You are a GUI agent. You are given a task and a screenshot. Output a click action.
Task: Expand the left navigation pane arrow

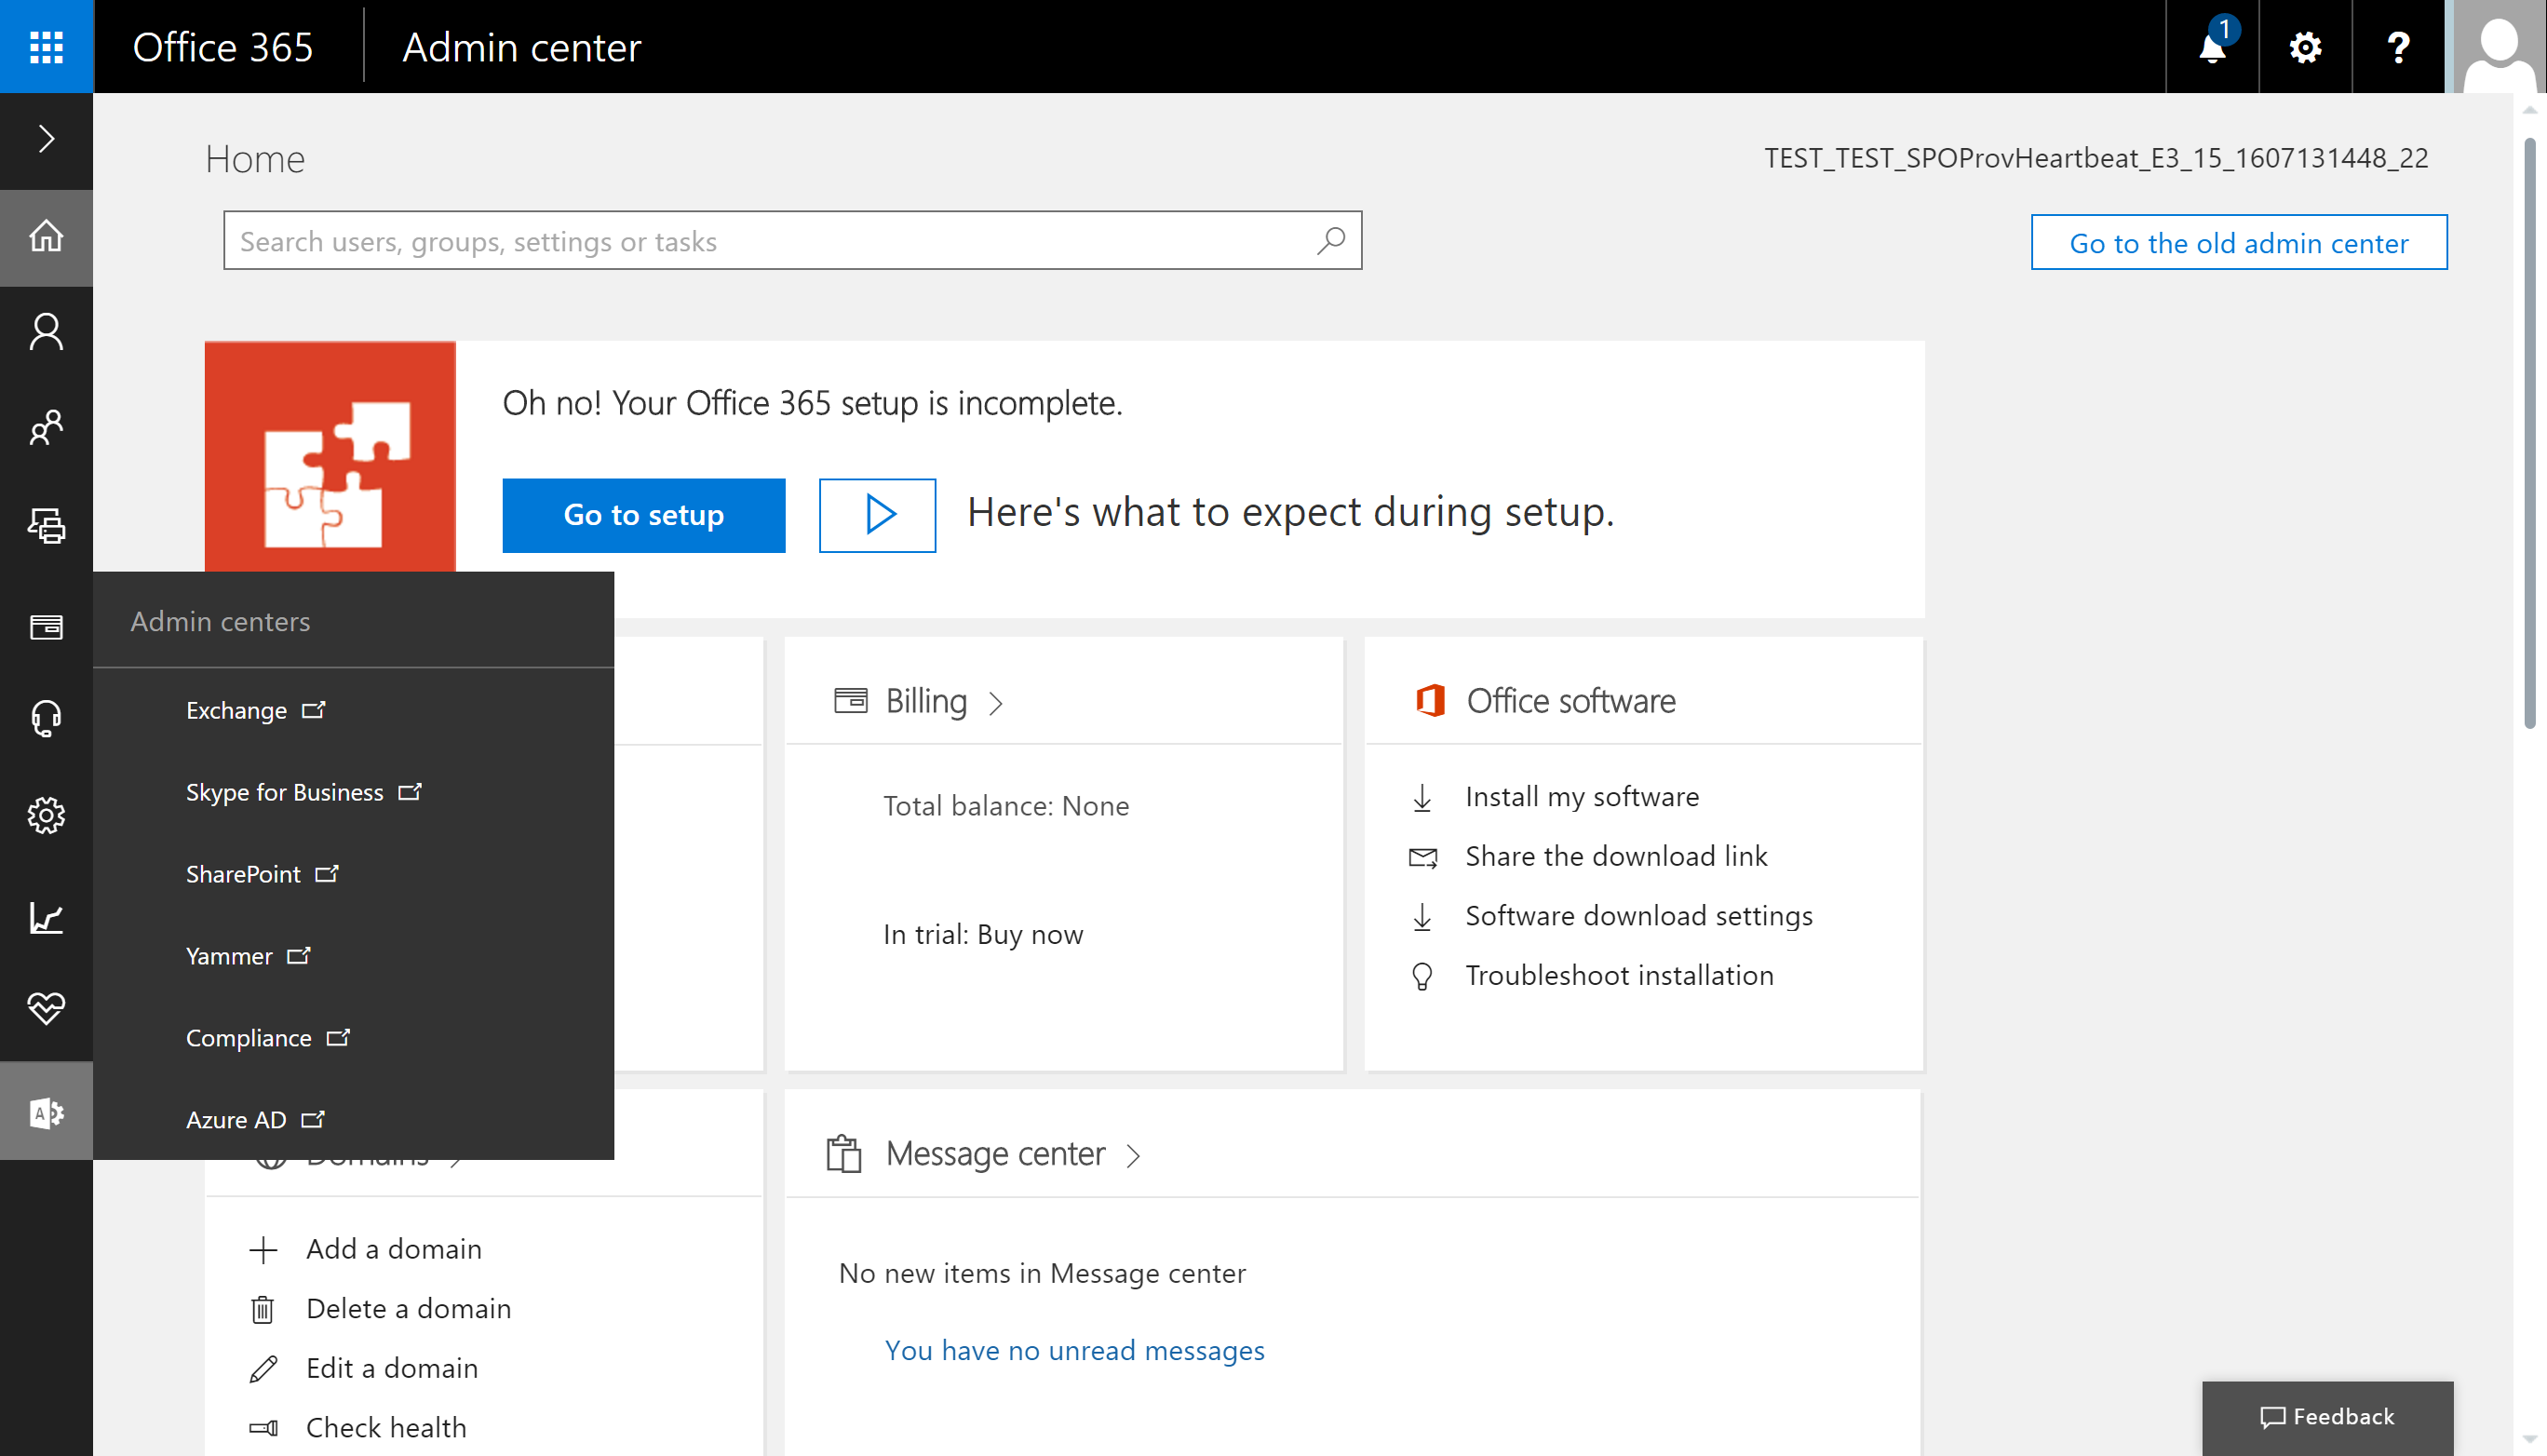[x=46, y=139]
